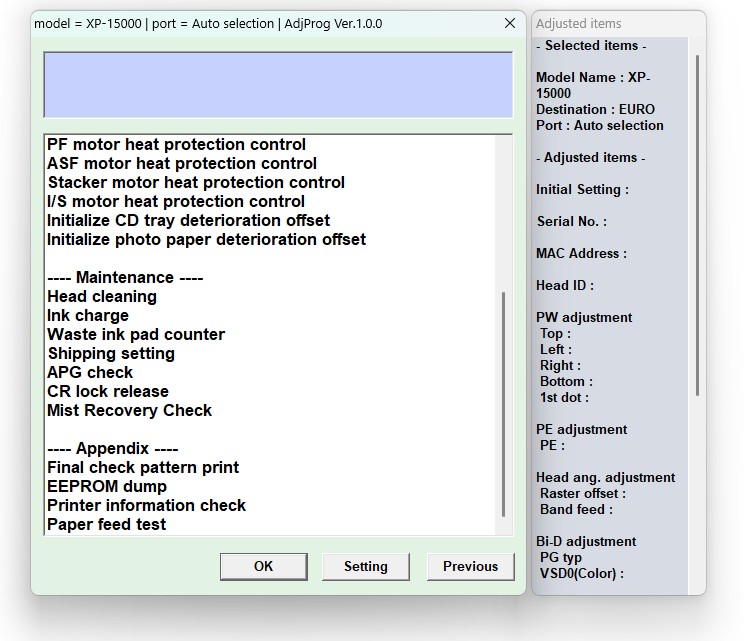Click the adjustment list scrollbar thumb
Viewport: 744px width, 641px height.
(x=503, y=404)
